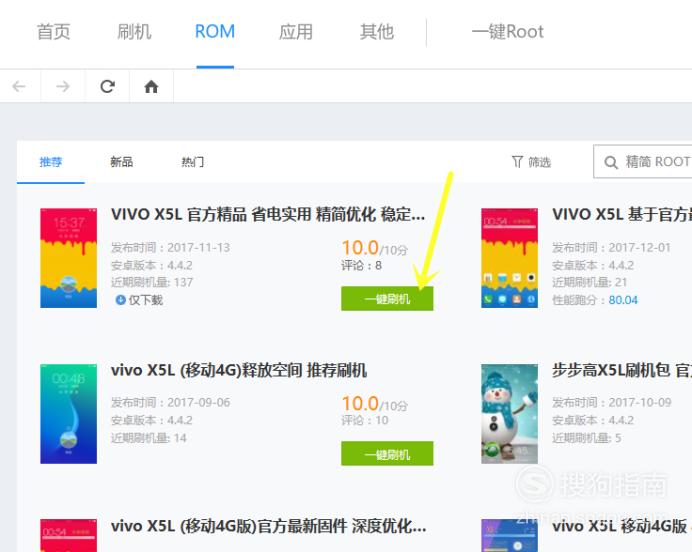Image resolution: width=692 pixels, height=552 pixels.
Task: Select the ROM menu tab
Action: (215, 32)
